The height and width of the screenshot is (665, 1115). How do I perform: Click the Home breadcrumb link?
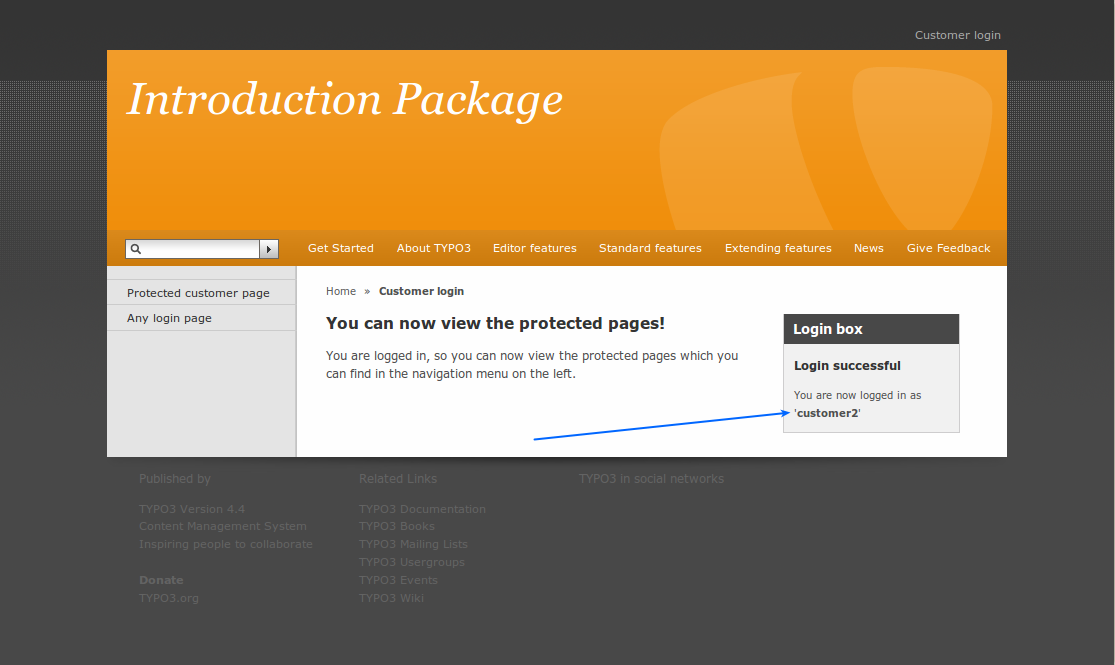click(340, 291)
